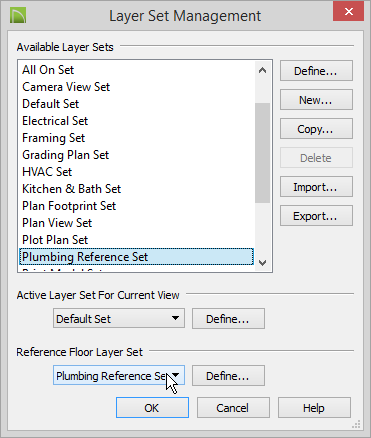This screenshot has height=438, width=371.
Task: Confirm the dialog with OK
Action: (152, 407)
